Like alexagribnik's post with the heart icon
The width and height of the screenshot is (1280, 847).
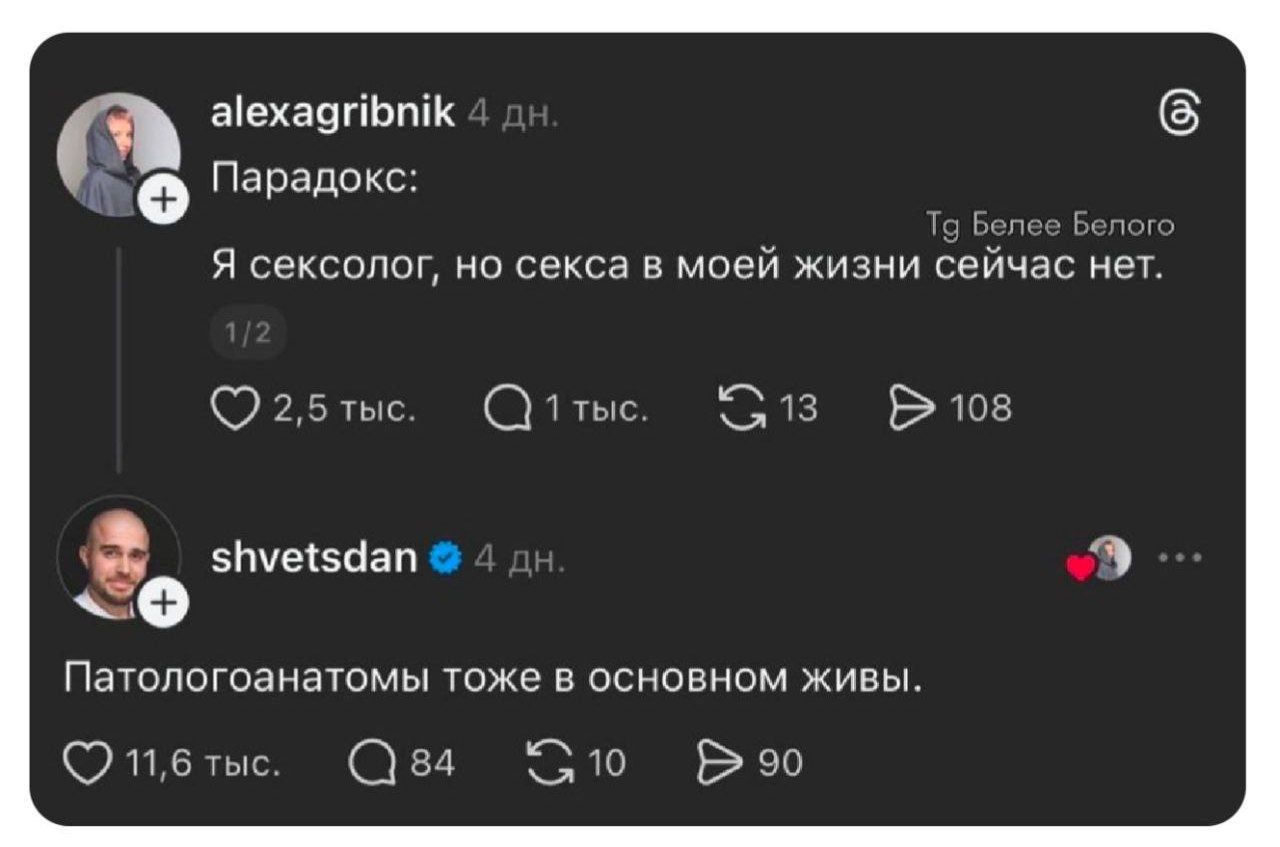232,405
